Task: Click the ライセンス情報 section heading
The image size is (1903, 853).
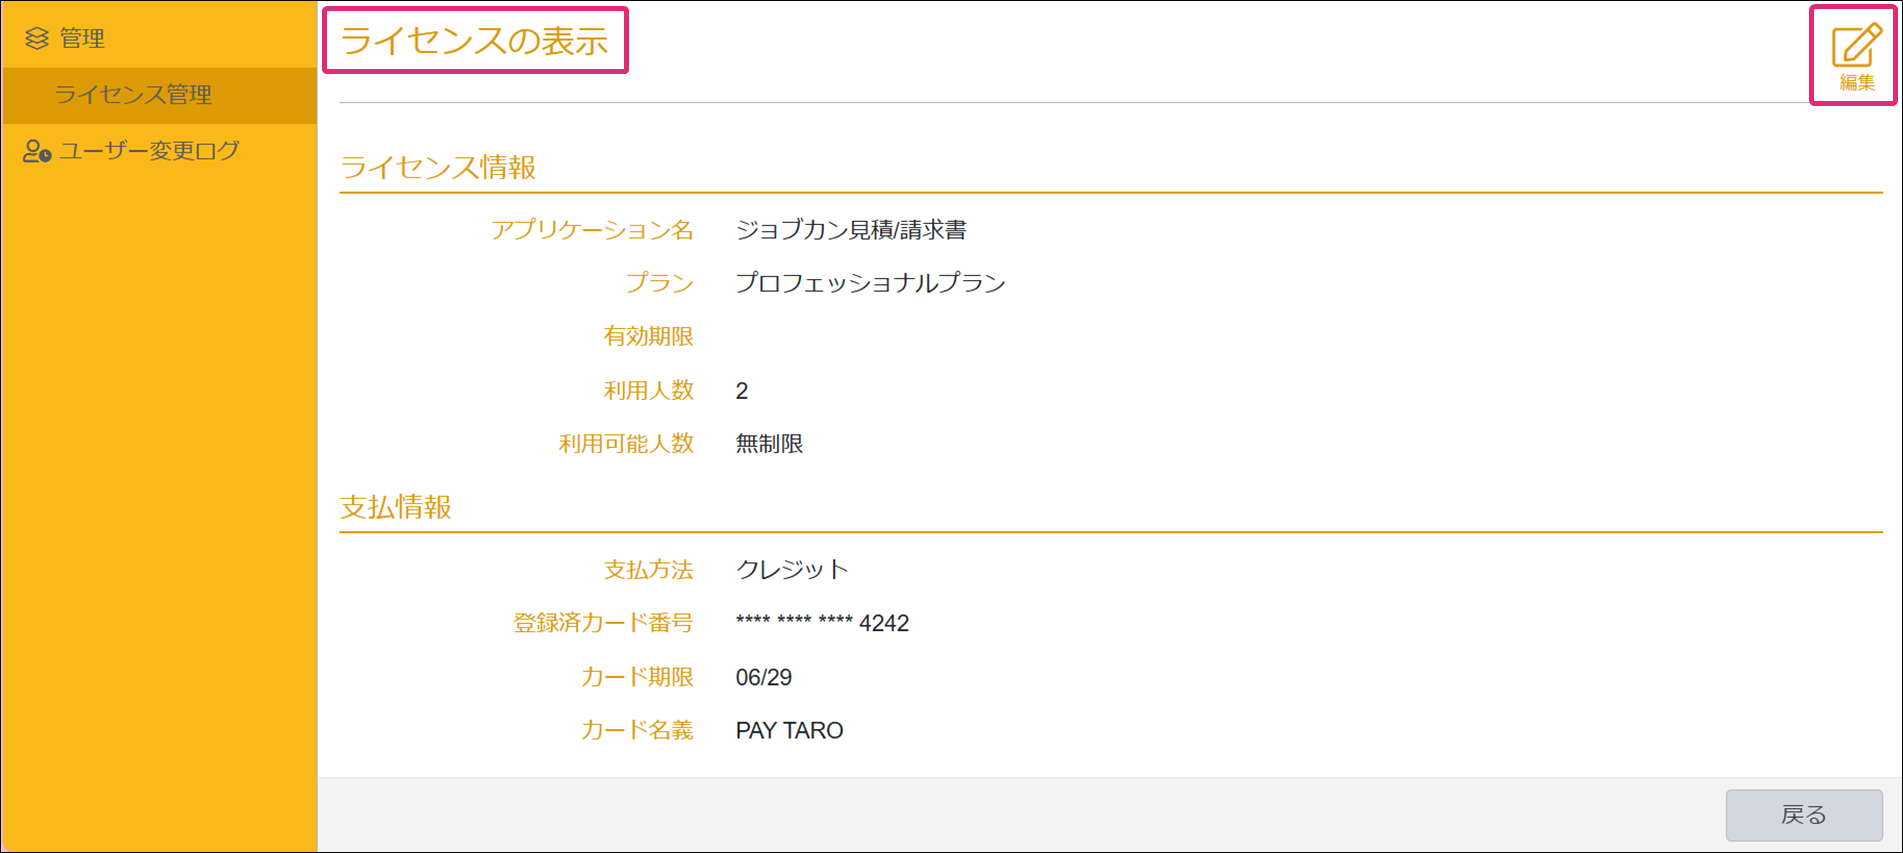Action: tap(438, 167)
